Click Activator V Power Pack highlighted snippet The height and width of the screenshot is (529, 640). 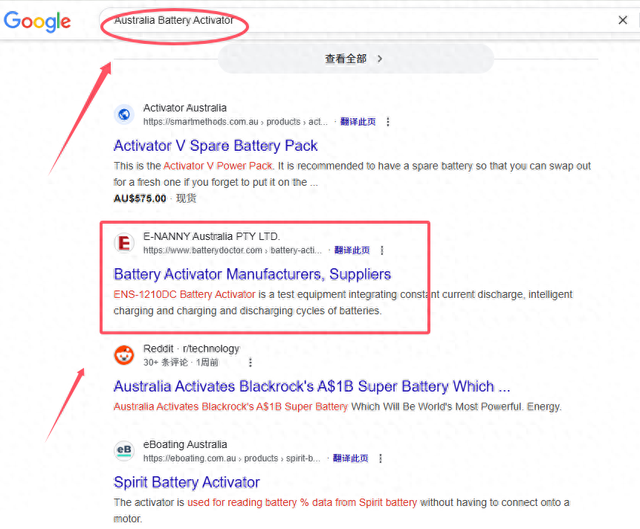coord(218,166)
